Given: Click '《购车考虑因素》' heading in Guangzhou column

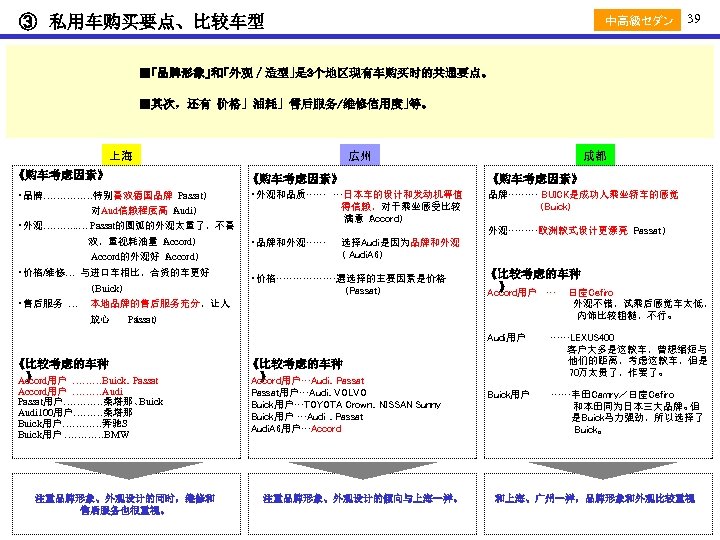Looking at the screenshot, I should (296, 178).
